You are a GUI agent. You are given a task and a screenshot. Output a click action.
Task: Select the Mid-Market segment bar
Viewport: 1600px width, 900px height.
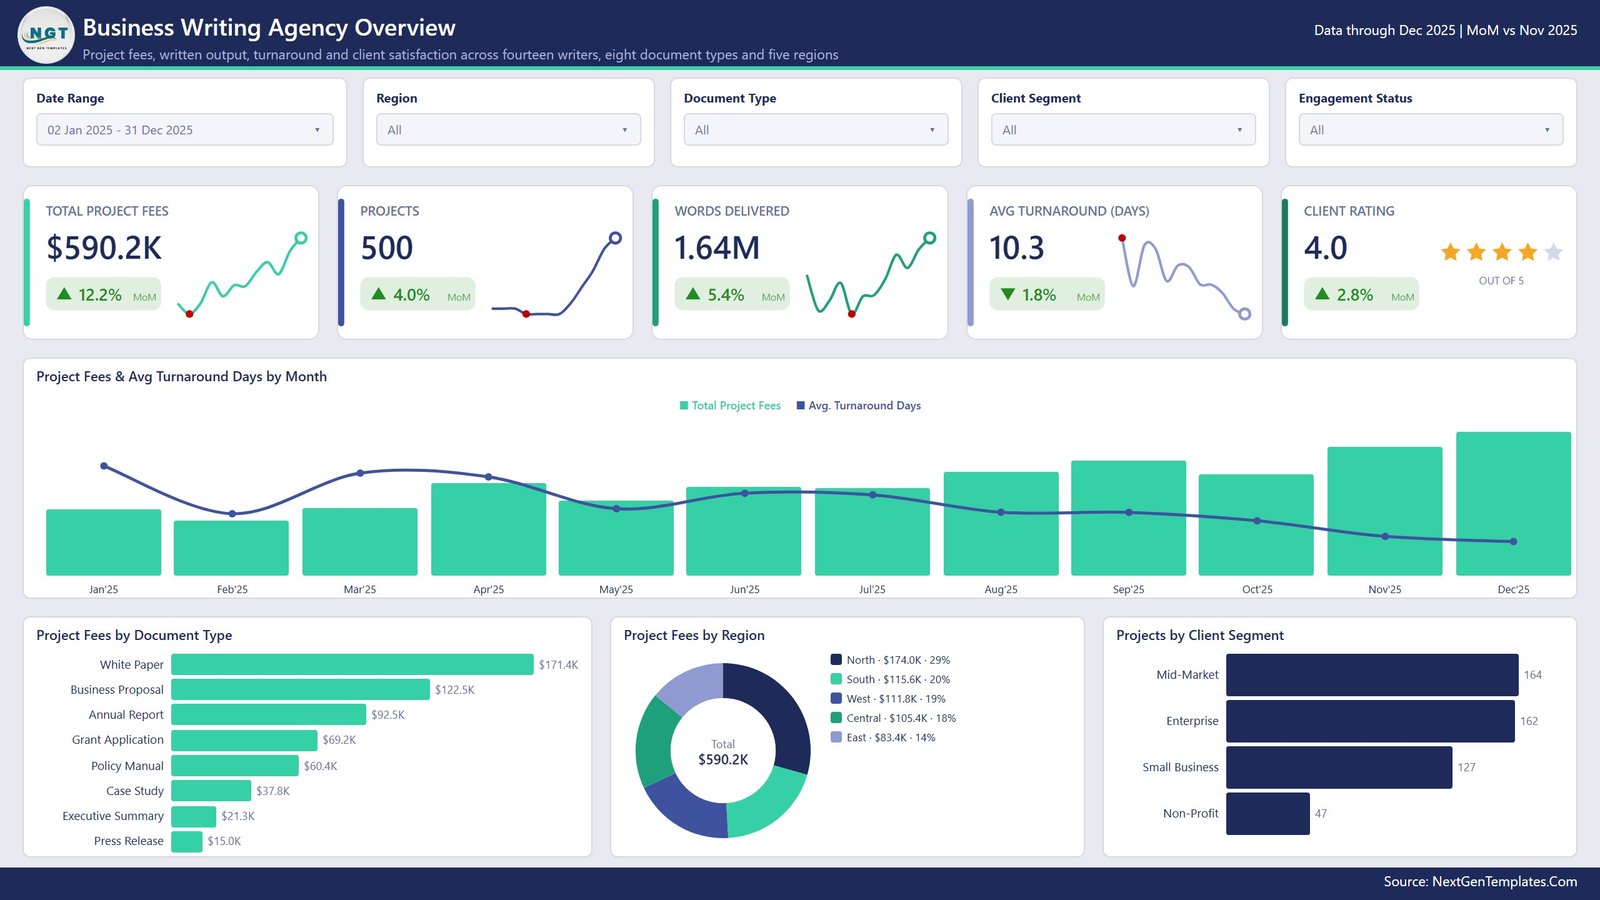1372,675
